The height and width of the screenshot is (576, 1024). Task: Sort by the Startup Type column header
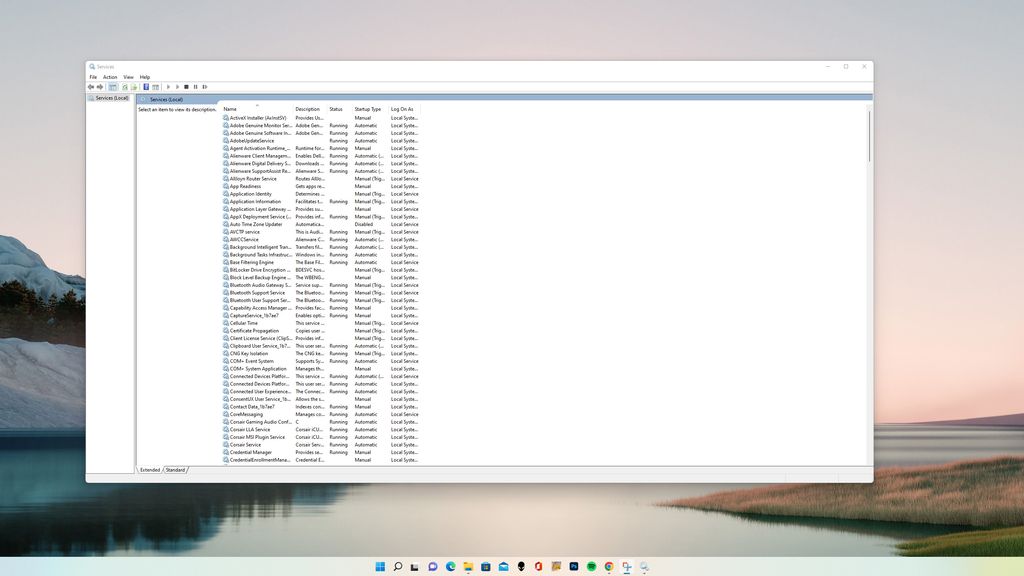point(366,109)
